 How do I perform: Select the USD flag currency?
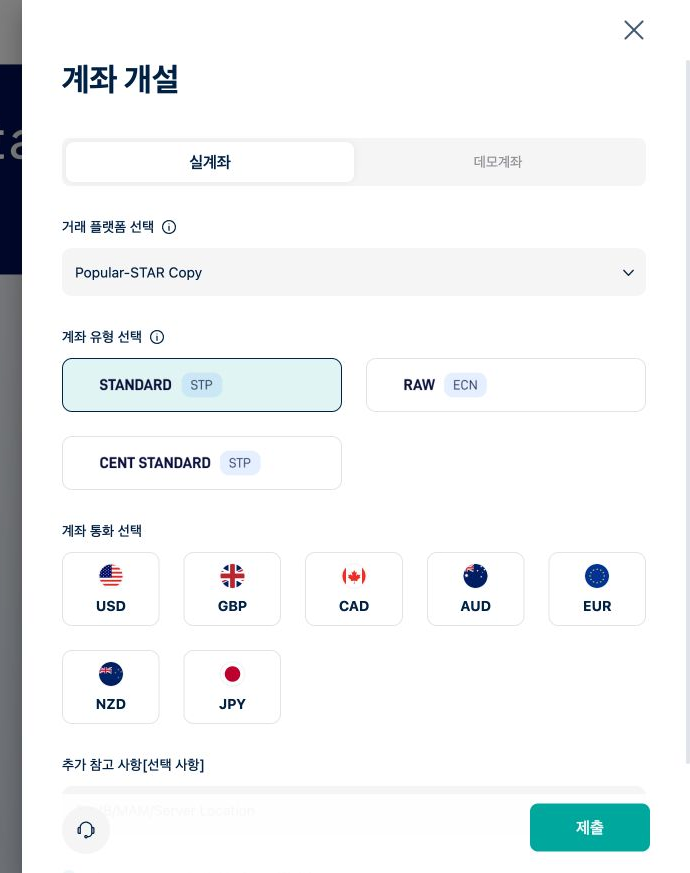111,589
